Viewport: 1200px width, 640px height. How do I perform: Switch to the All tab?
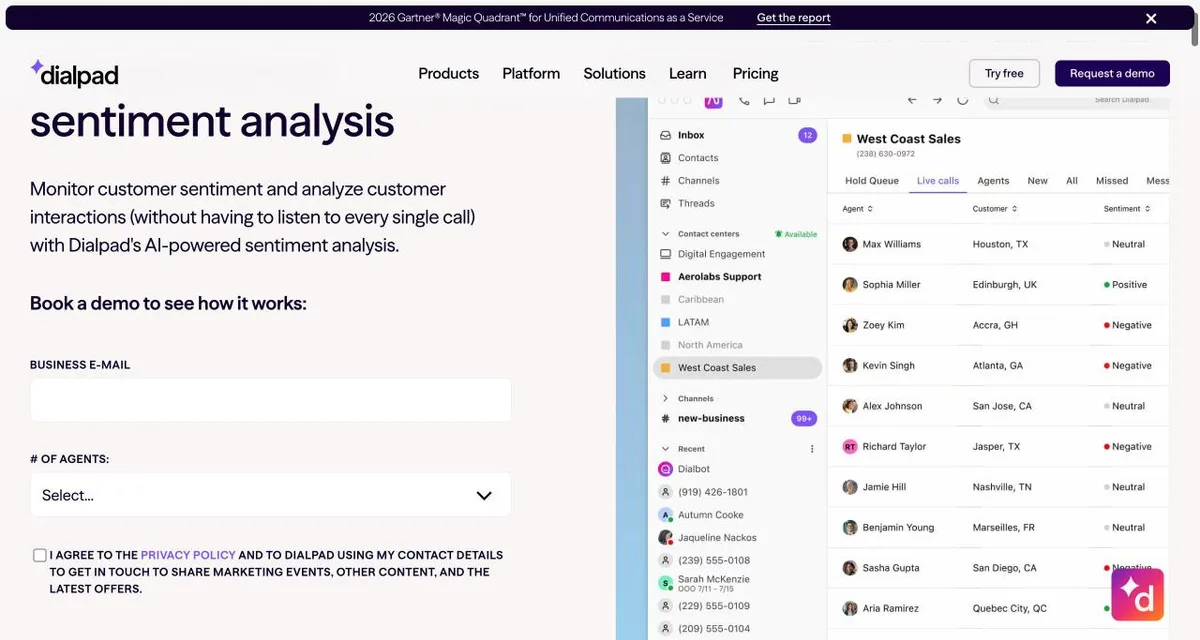click(1072, 181)
